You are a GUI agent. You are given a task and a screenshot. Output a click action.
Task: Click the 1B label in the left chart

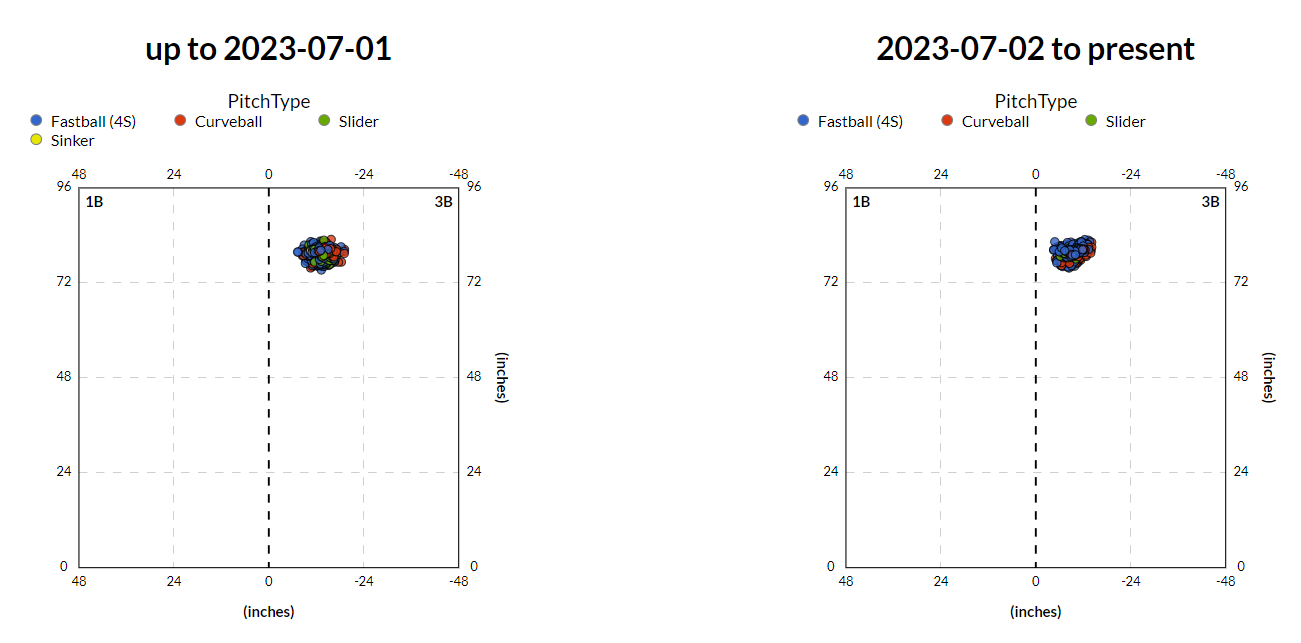tap(94, 202)
